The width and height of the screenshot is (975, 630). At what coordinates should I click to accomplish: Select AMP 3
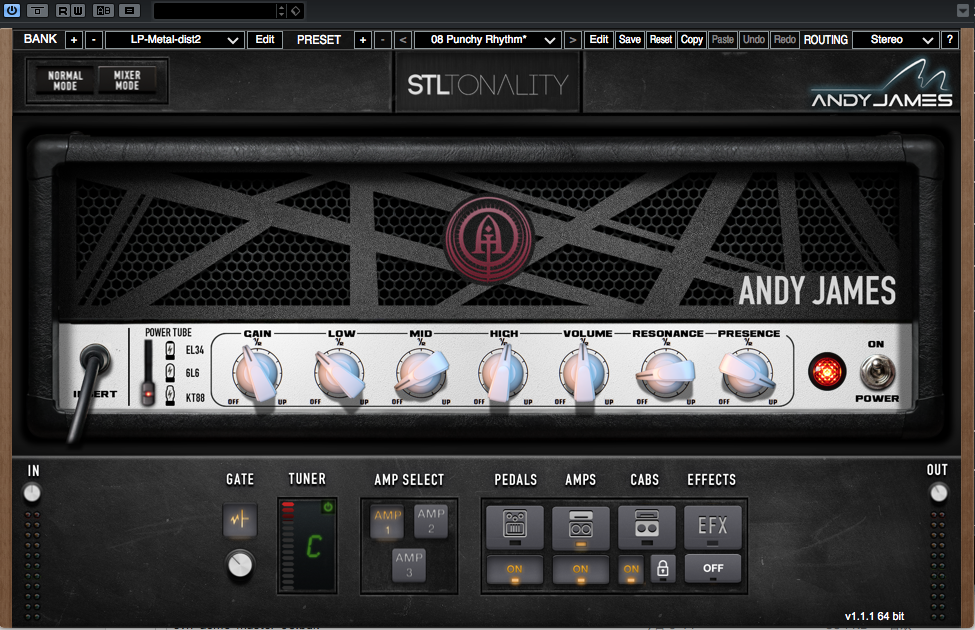[409, 565]
